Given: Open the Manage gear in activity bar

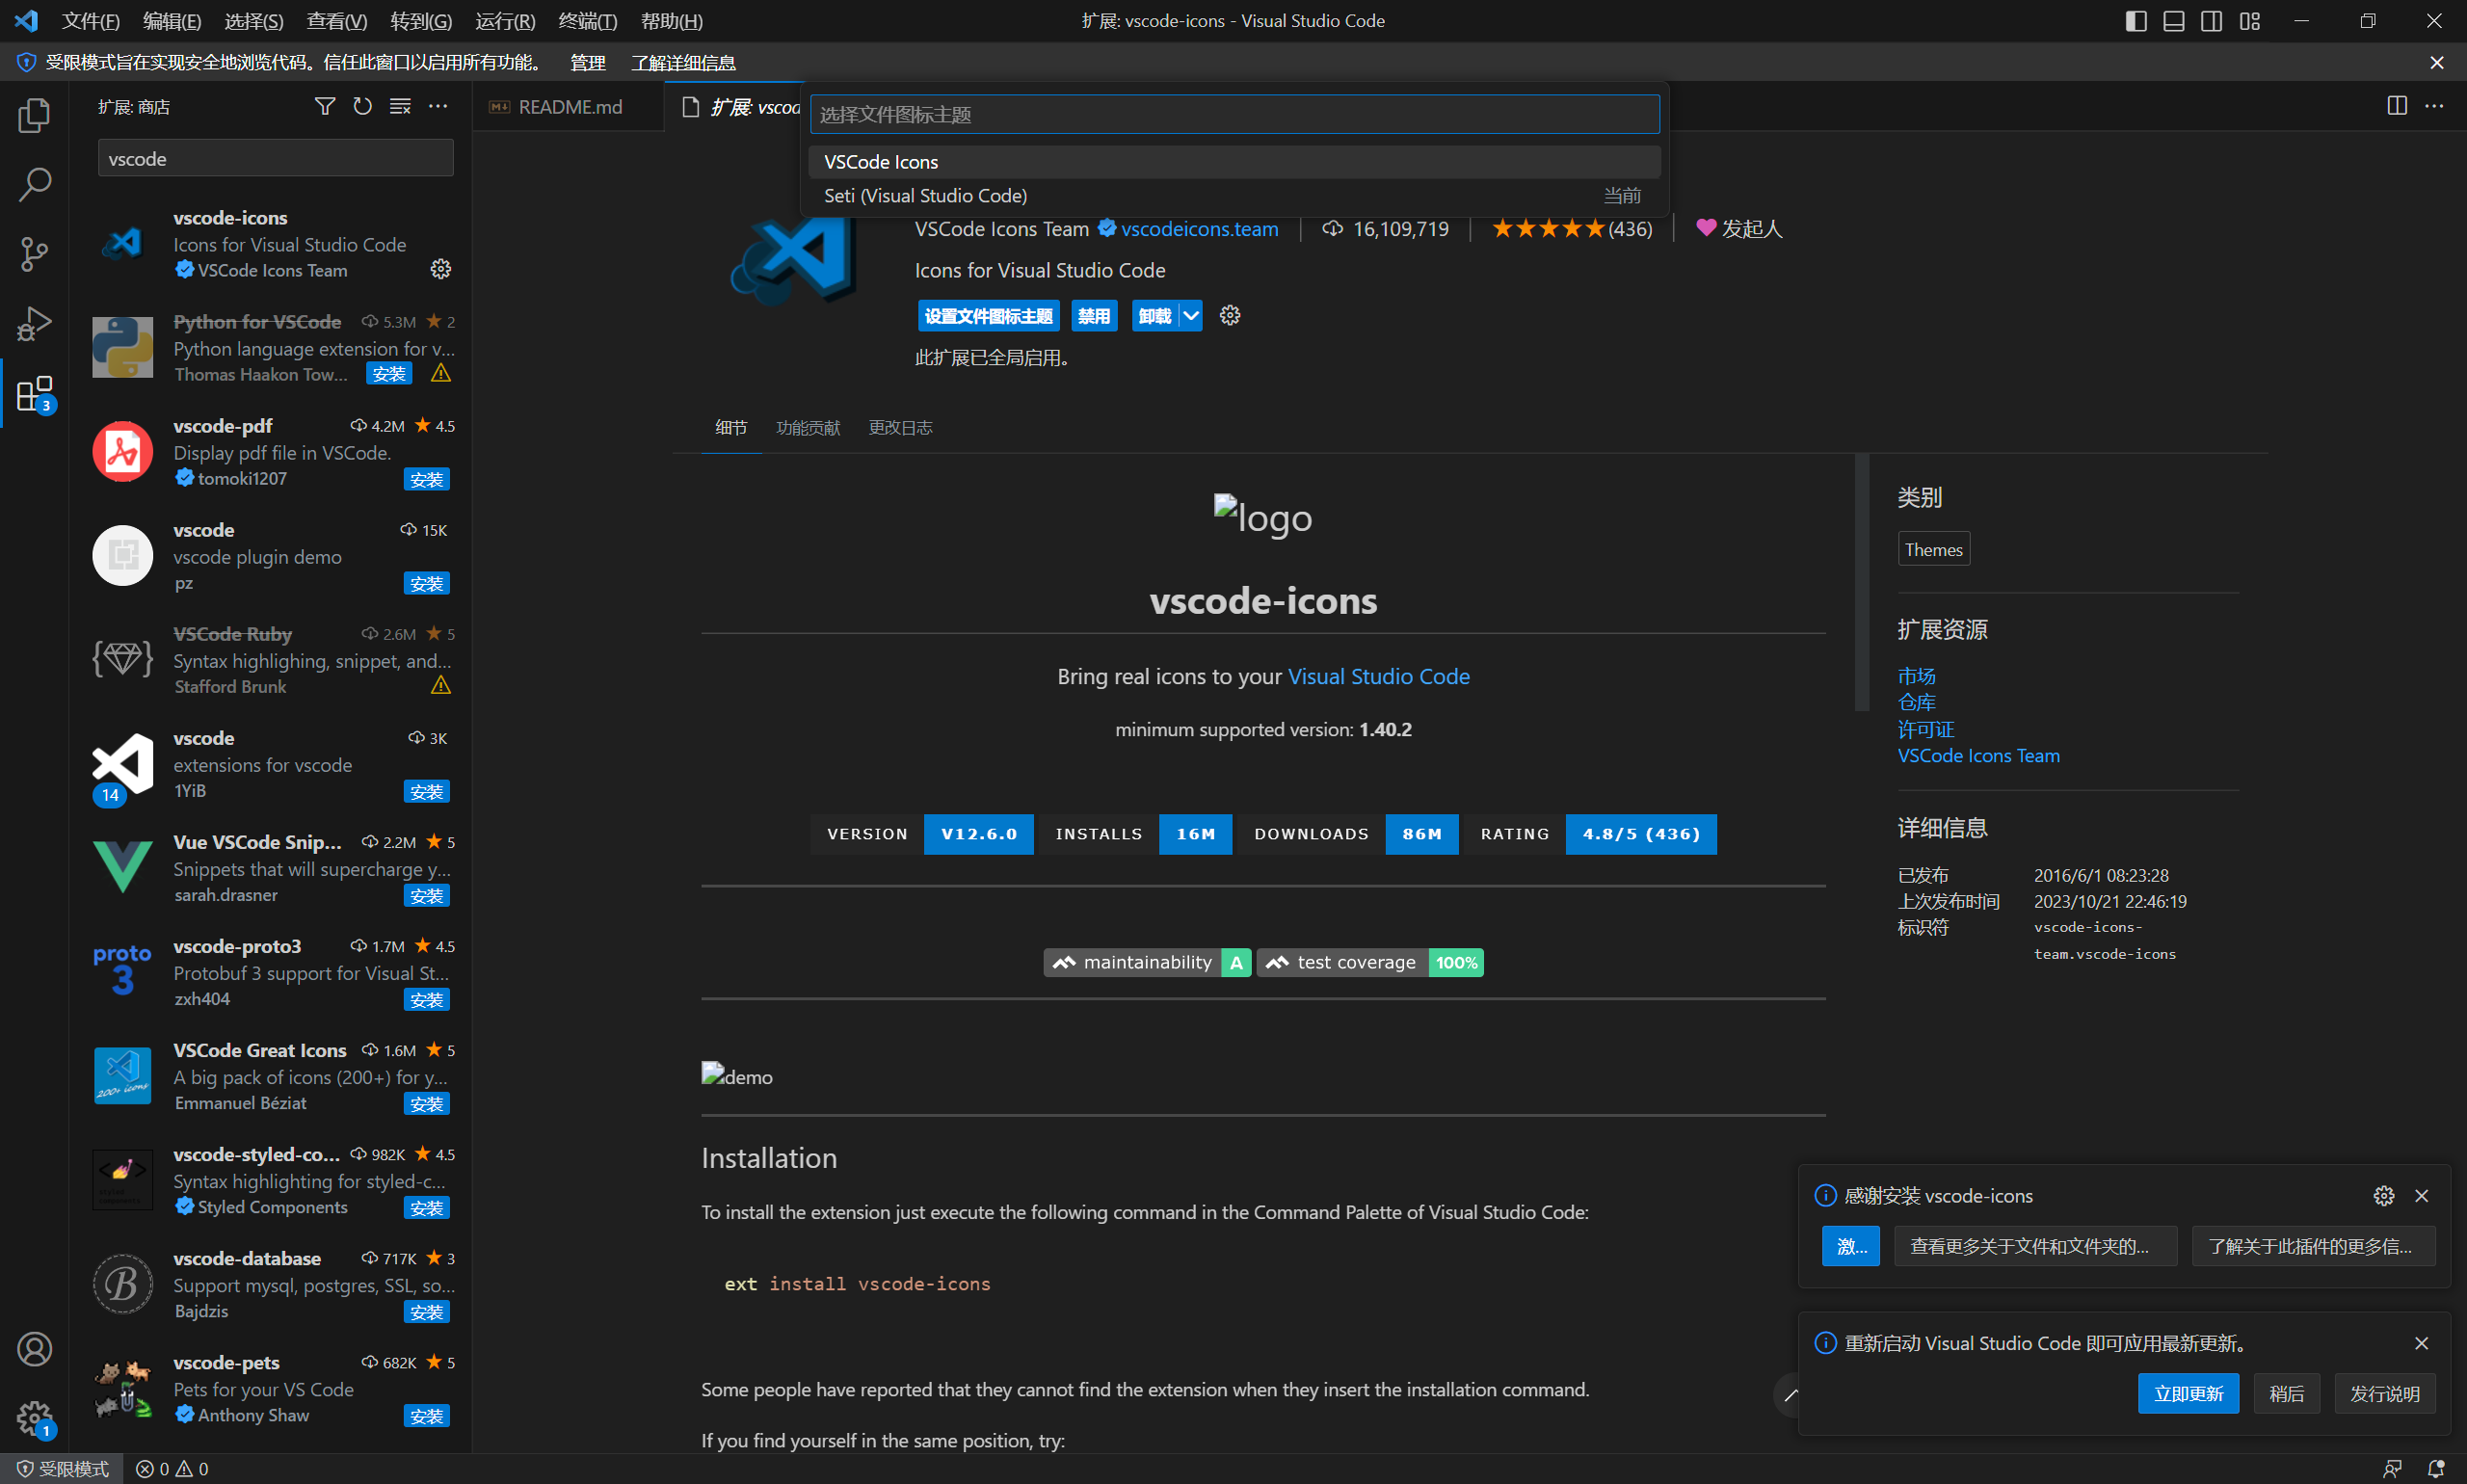Looking at the screenshot, I should pyautogui.click(x=34, y=1418).
